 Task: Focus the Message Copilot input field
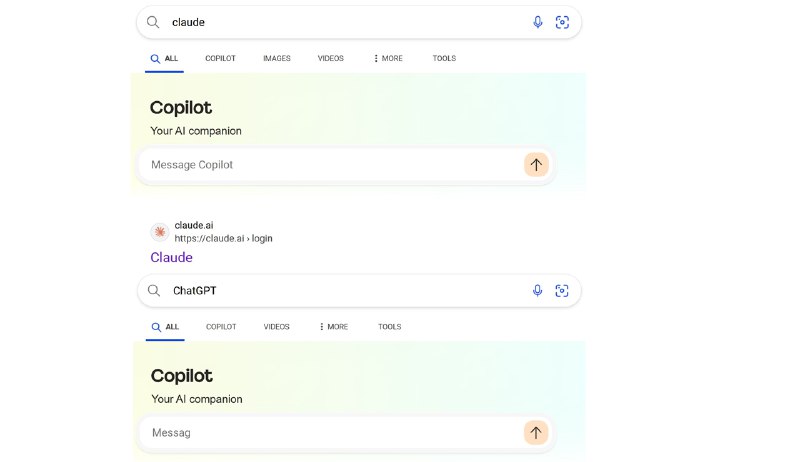coord(329,165)
